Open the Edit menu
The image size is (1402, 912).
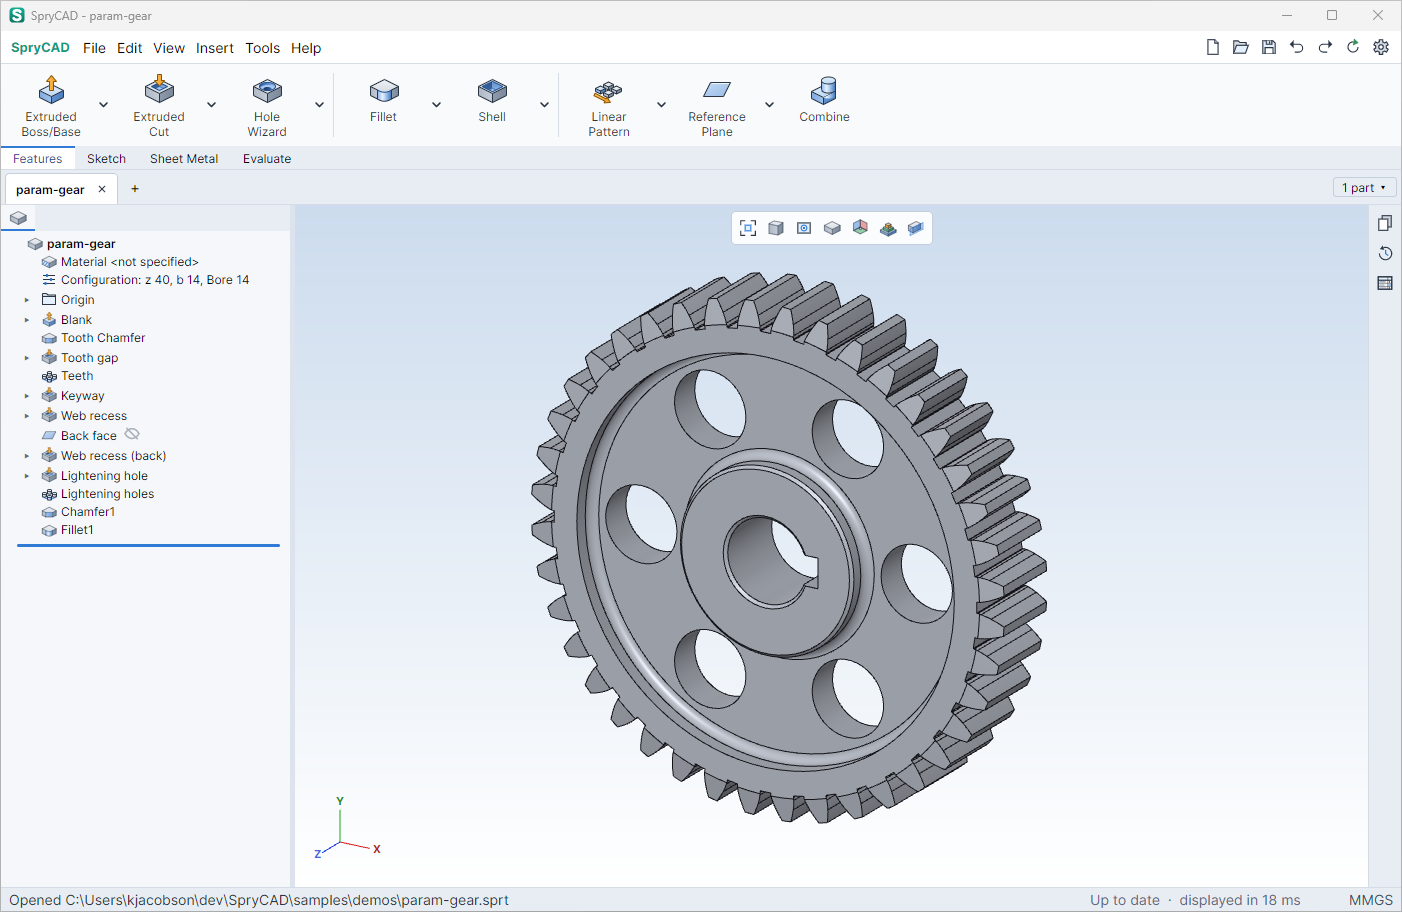tap(129, 48)
